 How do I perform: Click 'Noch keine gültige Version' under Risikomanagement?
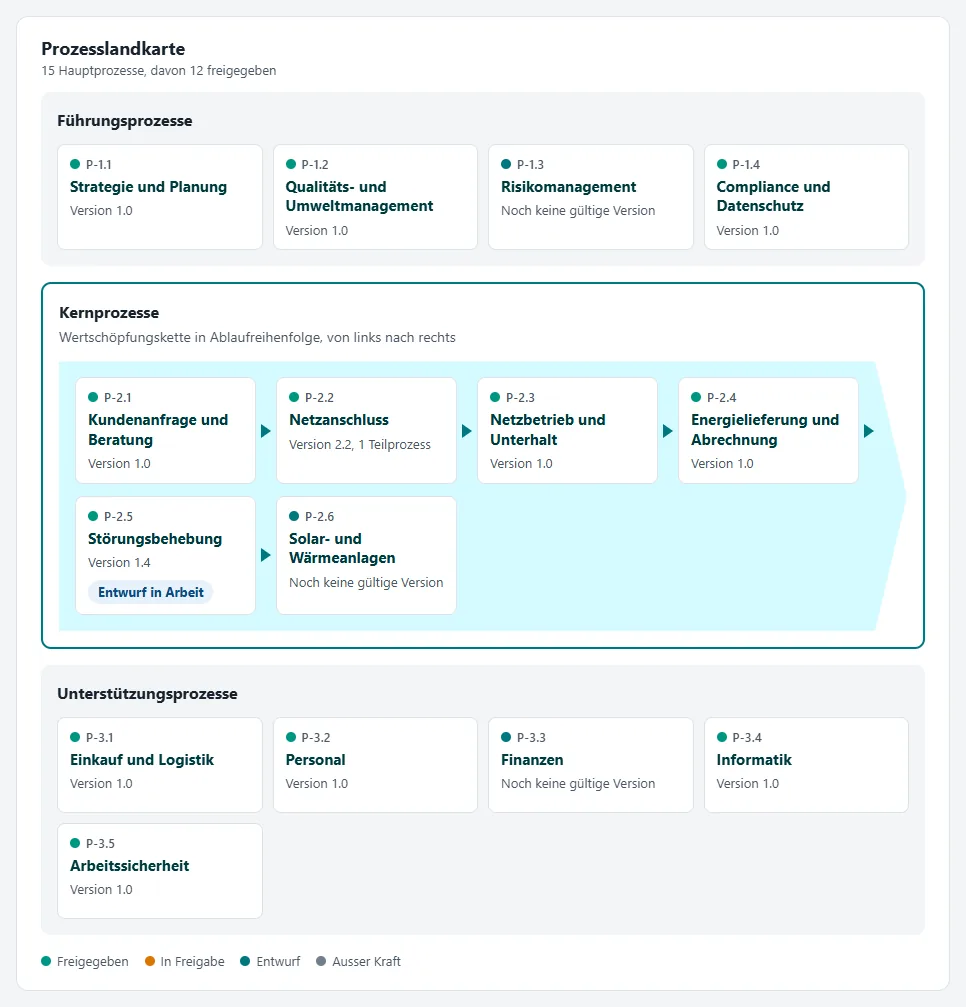point(578,211)
